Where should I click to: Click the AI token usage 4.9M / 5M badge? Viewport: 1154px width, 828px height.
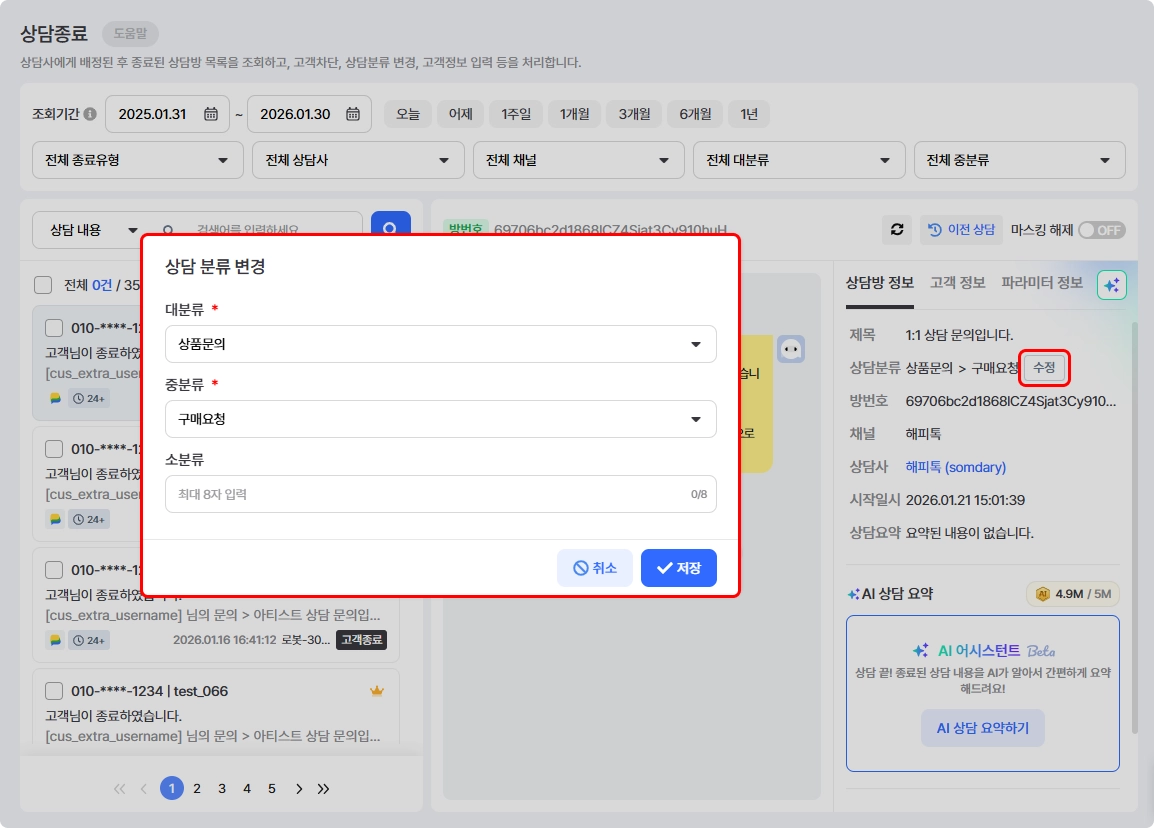point(1073,594)
